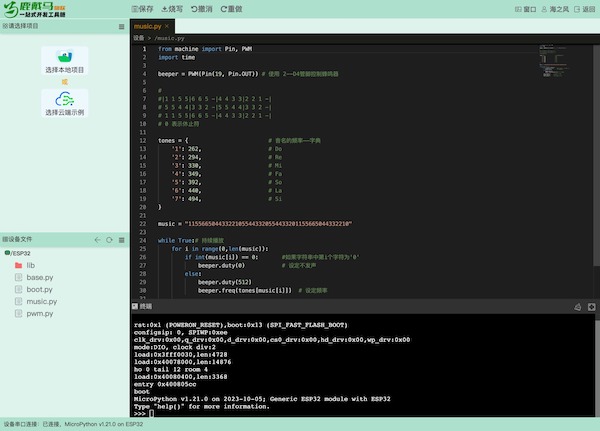This screenshot has width=600, height=431.
Task: Click in the terminal prompt input
Action: [x=300, y=413]
